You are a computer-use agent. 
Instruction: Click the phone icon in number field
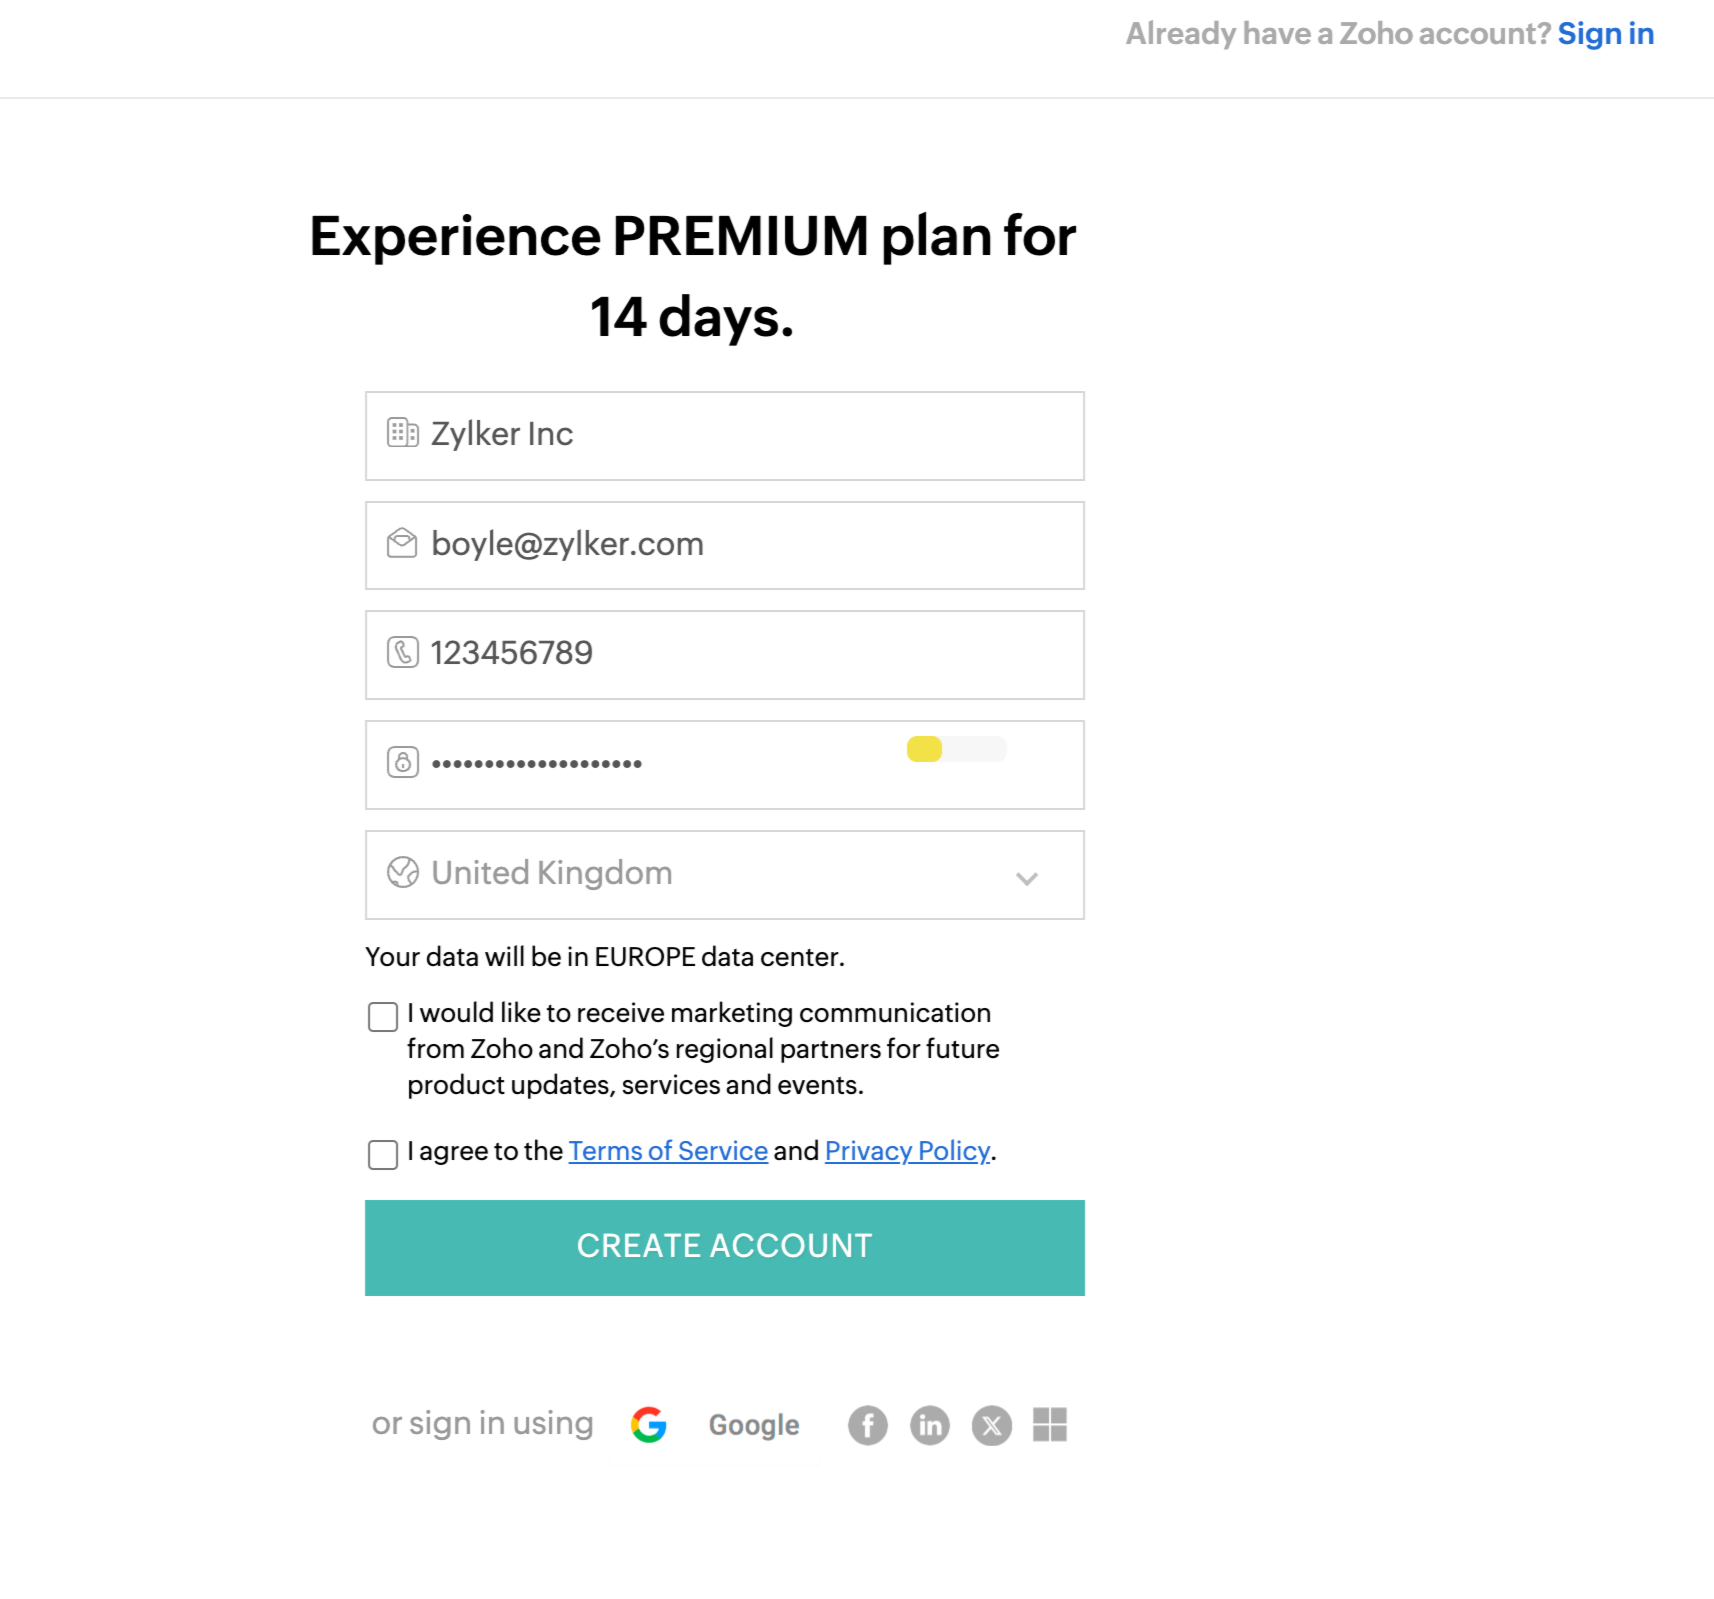point(402,653)
